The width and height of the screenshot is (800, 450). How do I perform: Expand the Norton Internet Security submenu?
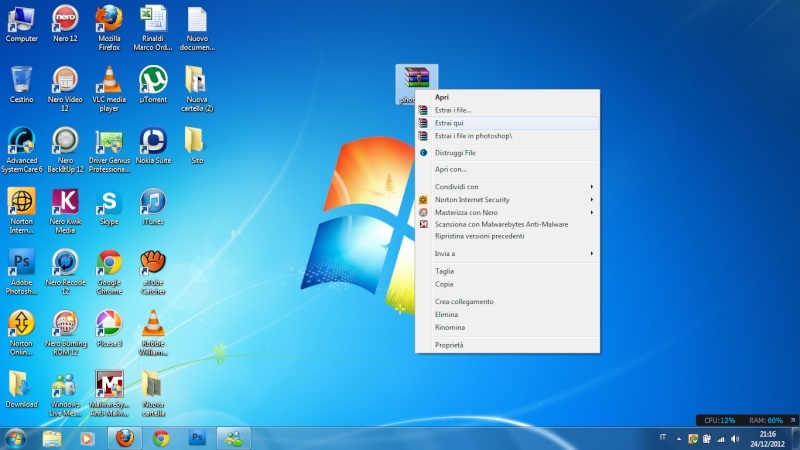tap(508, 199)
